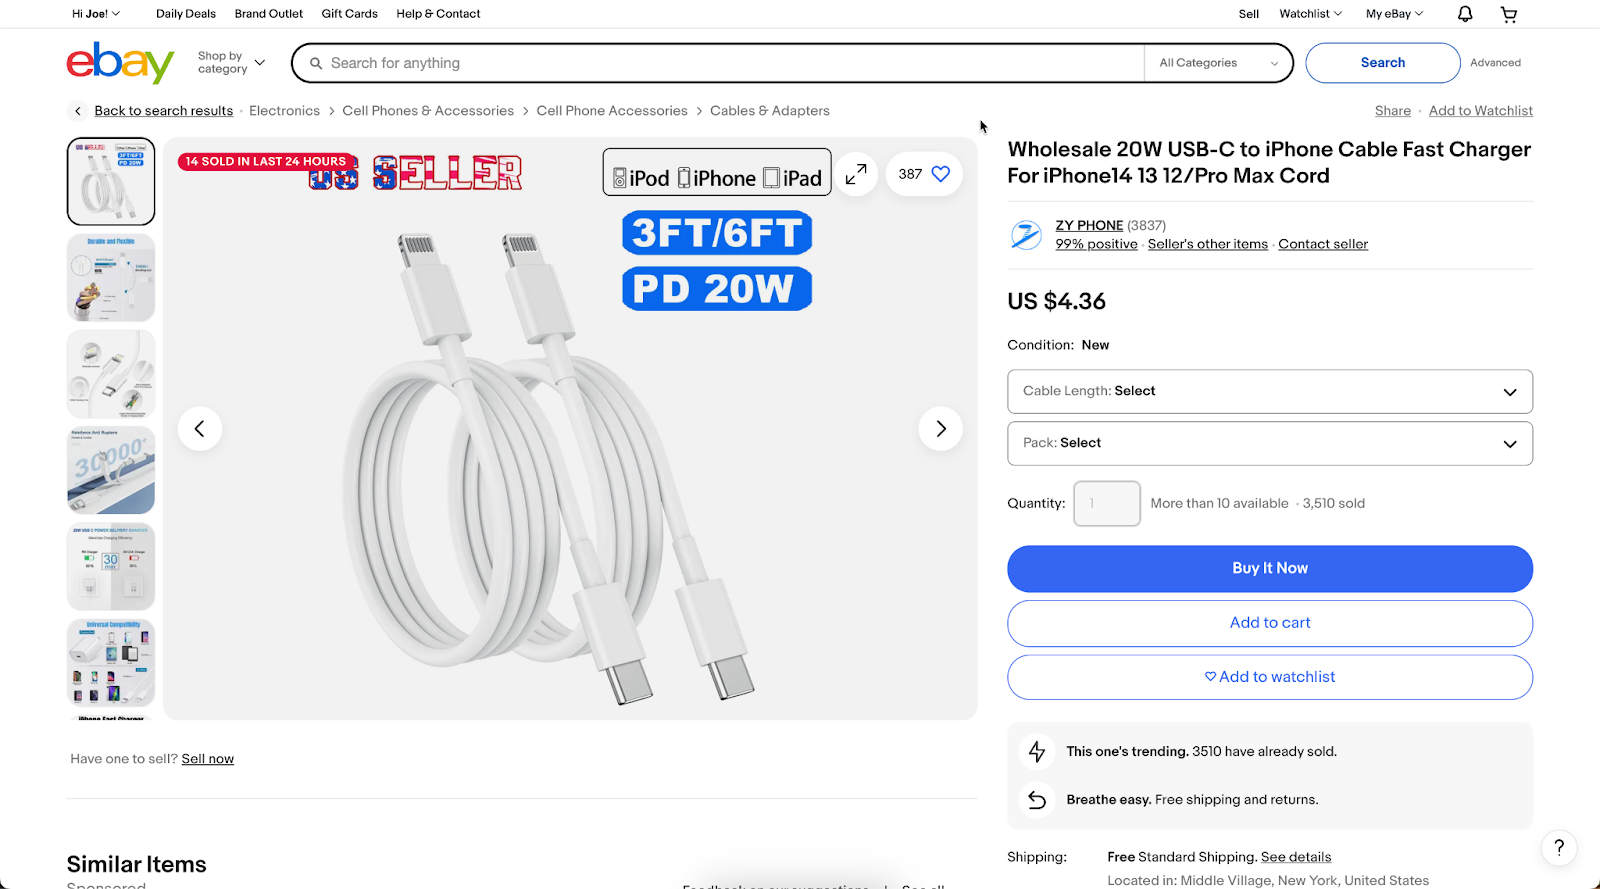Navigate to Cables & Adapters breadcrumb
This screenshot has height=889, width=1600.
coord(769,110)
